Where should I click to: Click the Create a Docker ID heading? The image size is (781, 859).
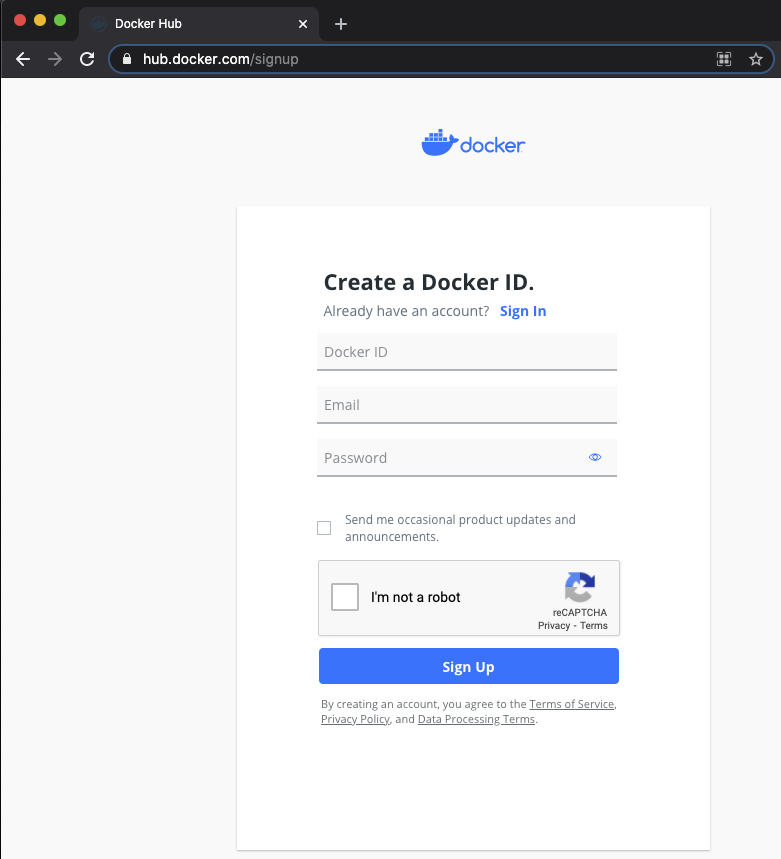429,283
